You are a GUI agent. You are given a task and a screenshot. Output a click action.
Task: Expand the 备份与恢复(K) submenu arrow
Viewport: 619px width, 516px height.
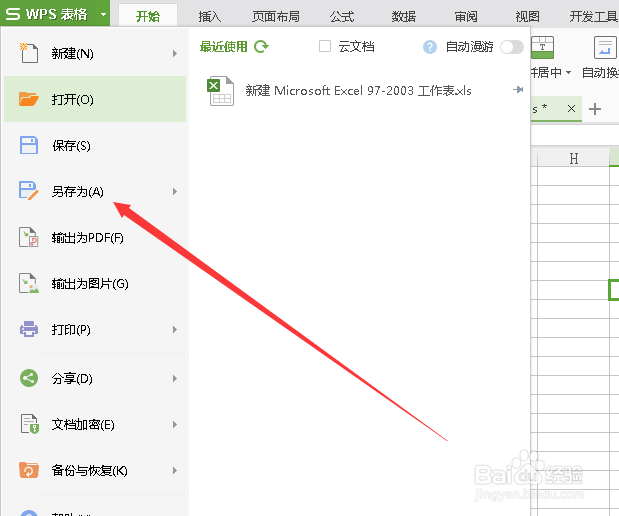pyautogui.click(x=175, y=470)
